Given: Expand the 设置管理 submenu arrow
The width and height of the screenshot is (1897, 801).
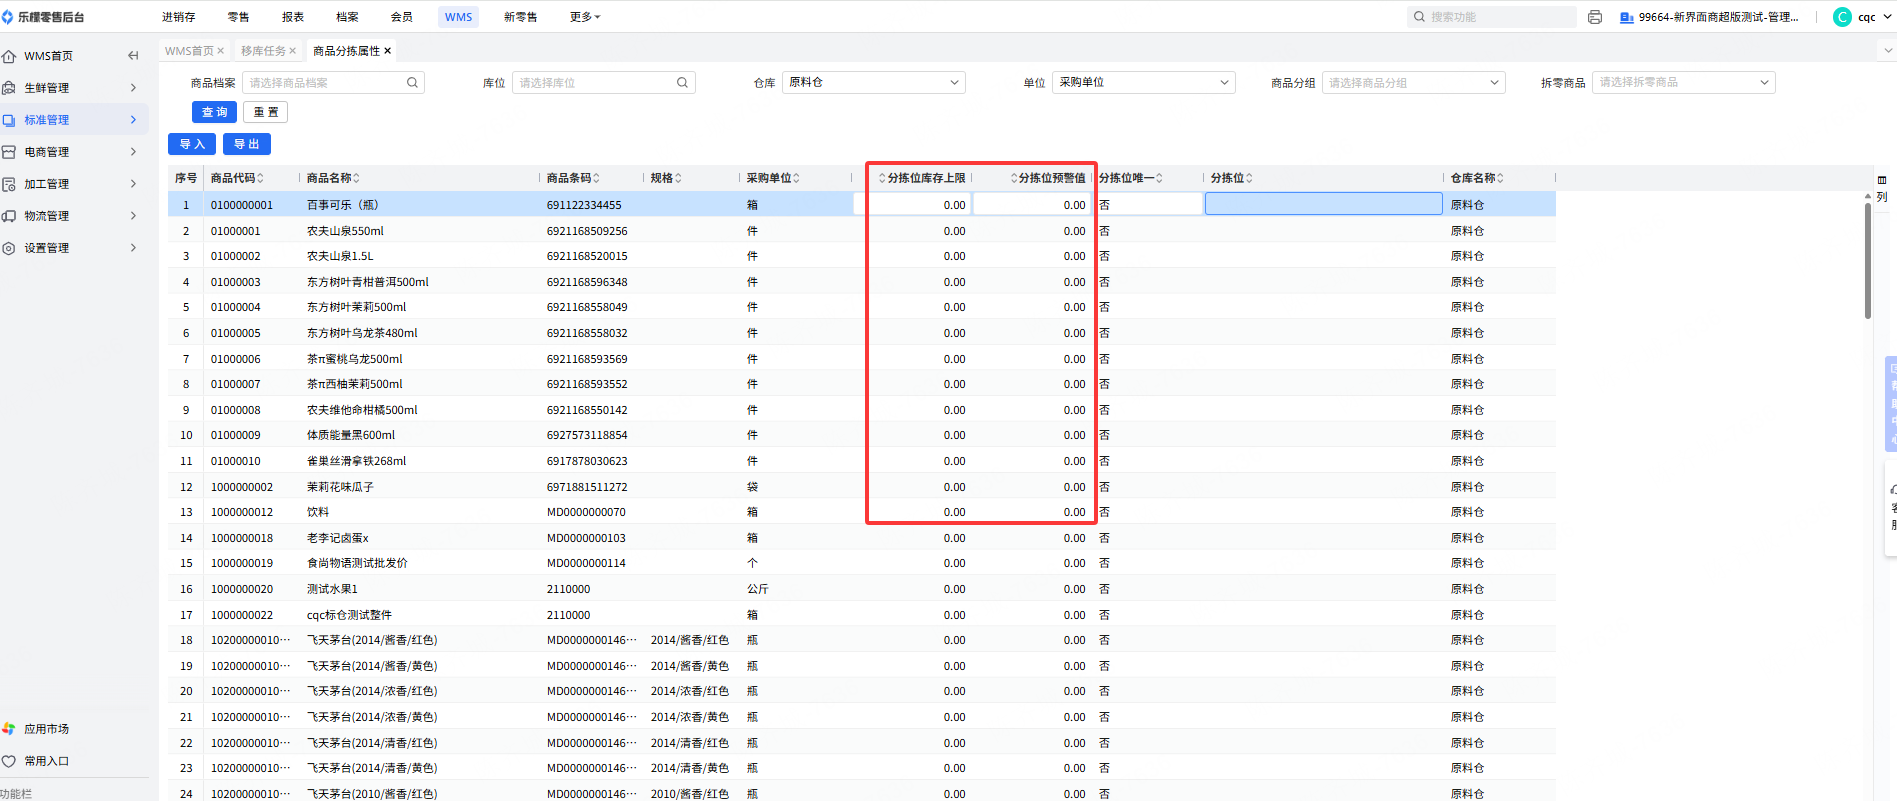Looking at the screenshot, I should (133, 248).
